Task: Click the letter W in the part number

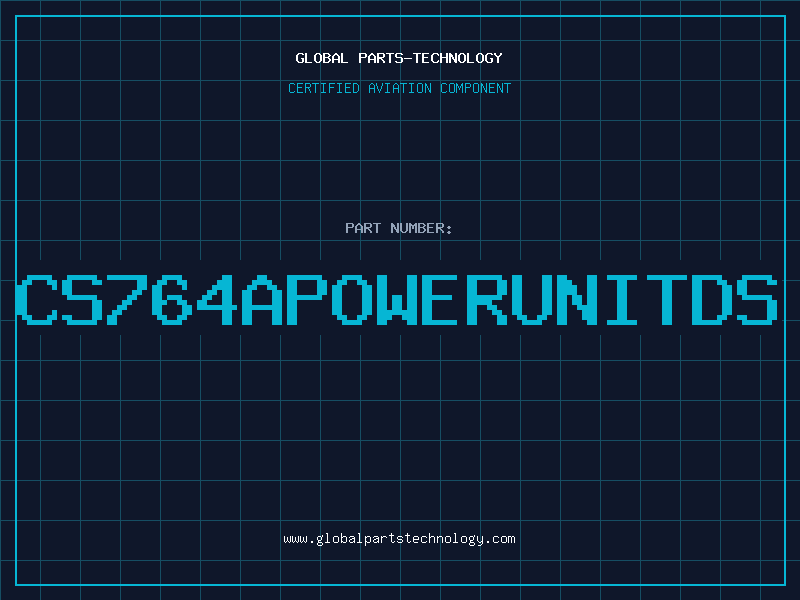Action: pos(399,299)
